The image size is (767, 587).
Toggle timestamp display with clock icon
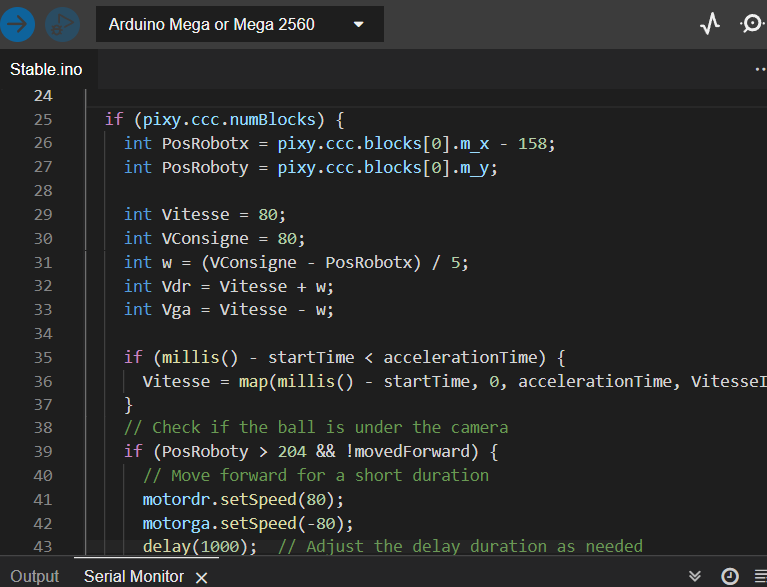click(x=729, y=576)
